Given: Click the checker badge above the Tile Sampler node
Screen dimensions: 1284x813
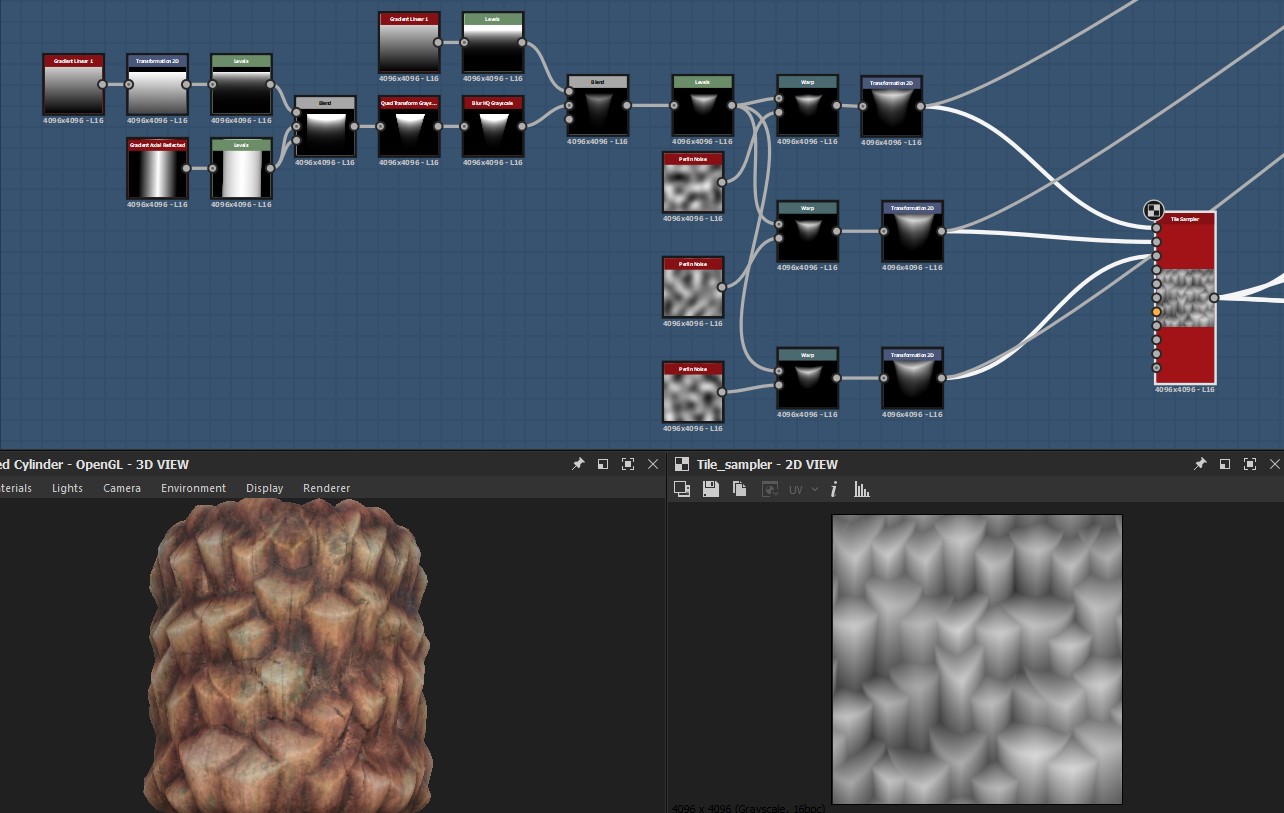Looking at the screenshot, I should (1153, 210).
